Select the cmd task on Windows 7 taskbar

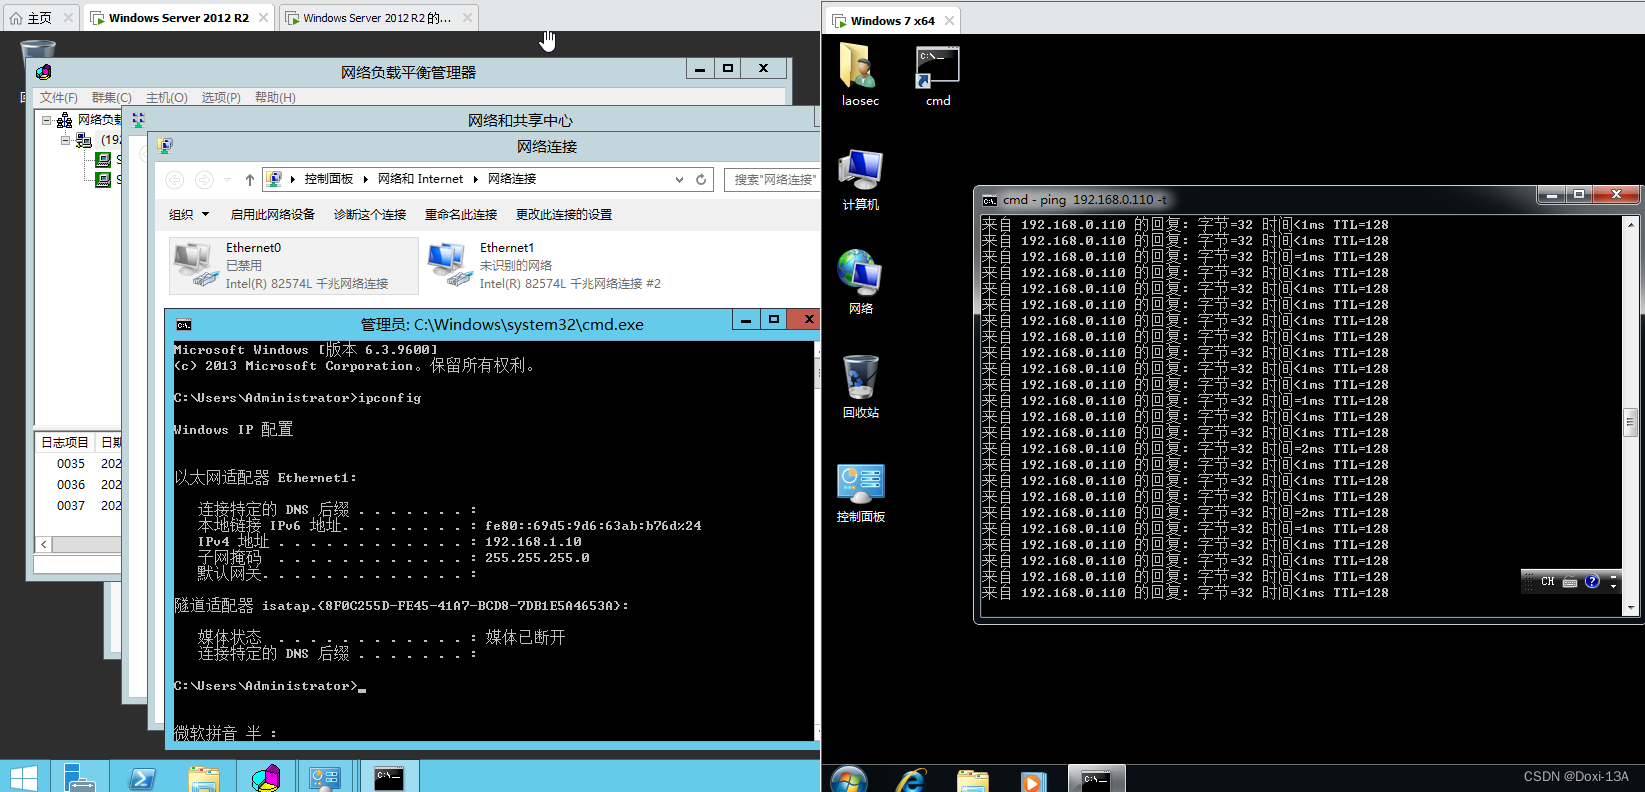(1096, 779)
